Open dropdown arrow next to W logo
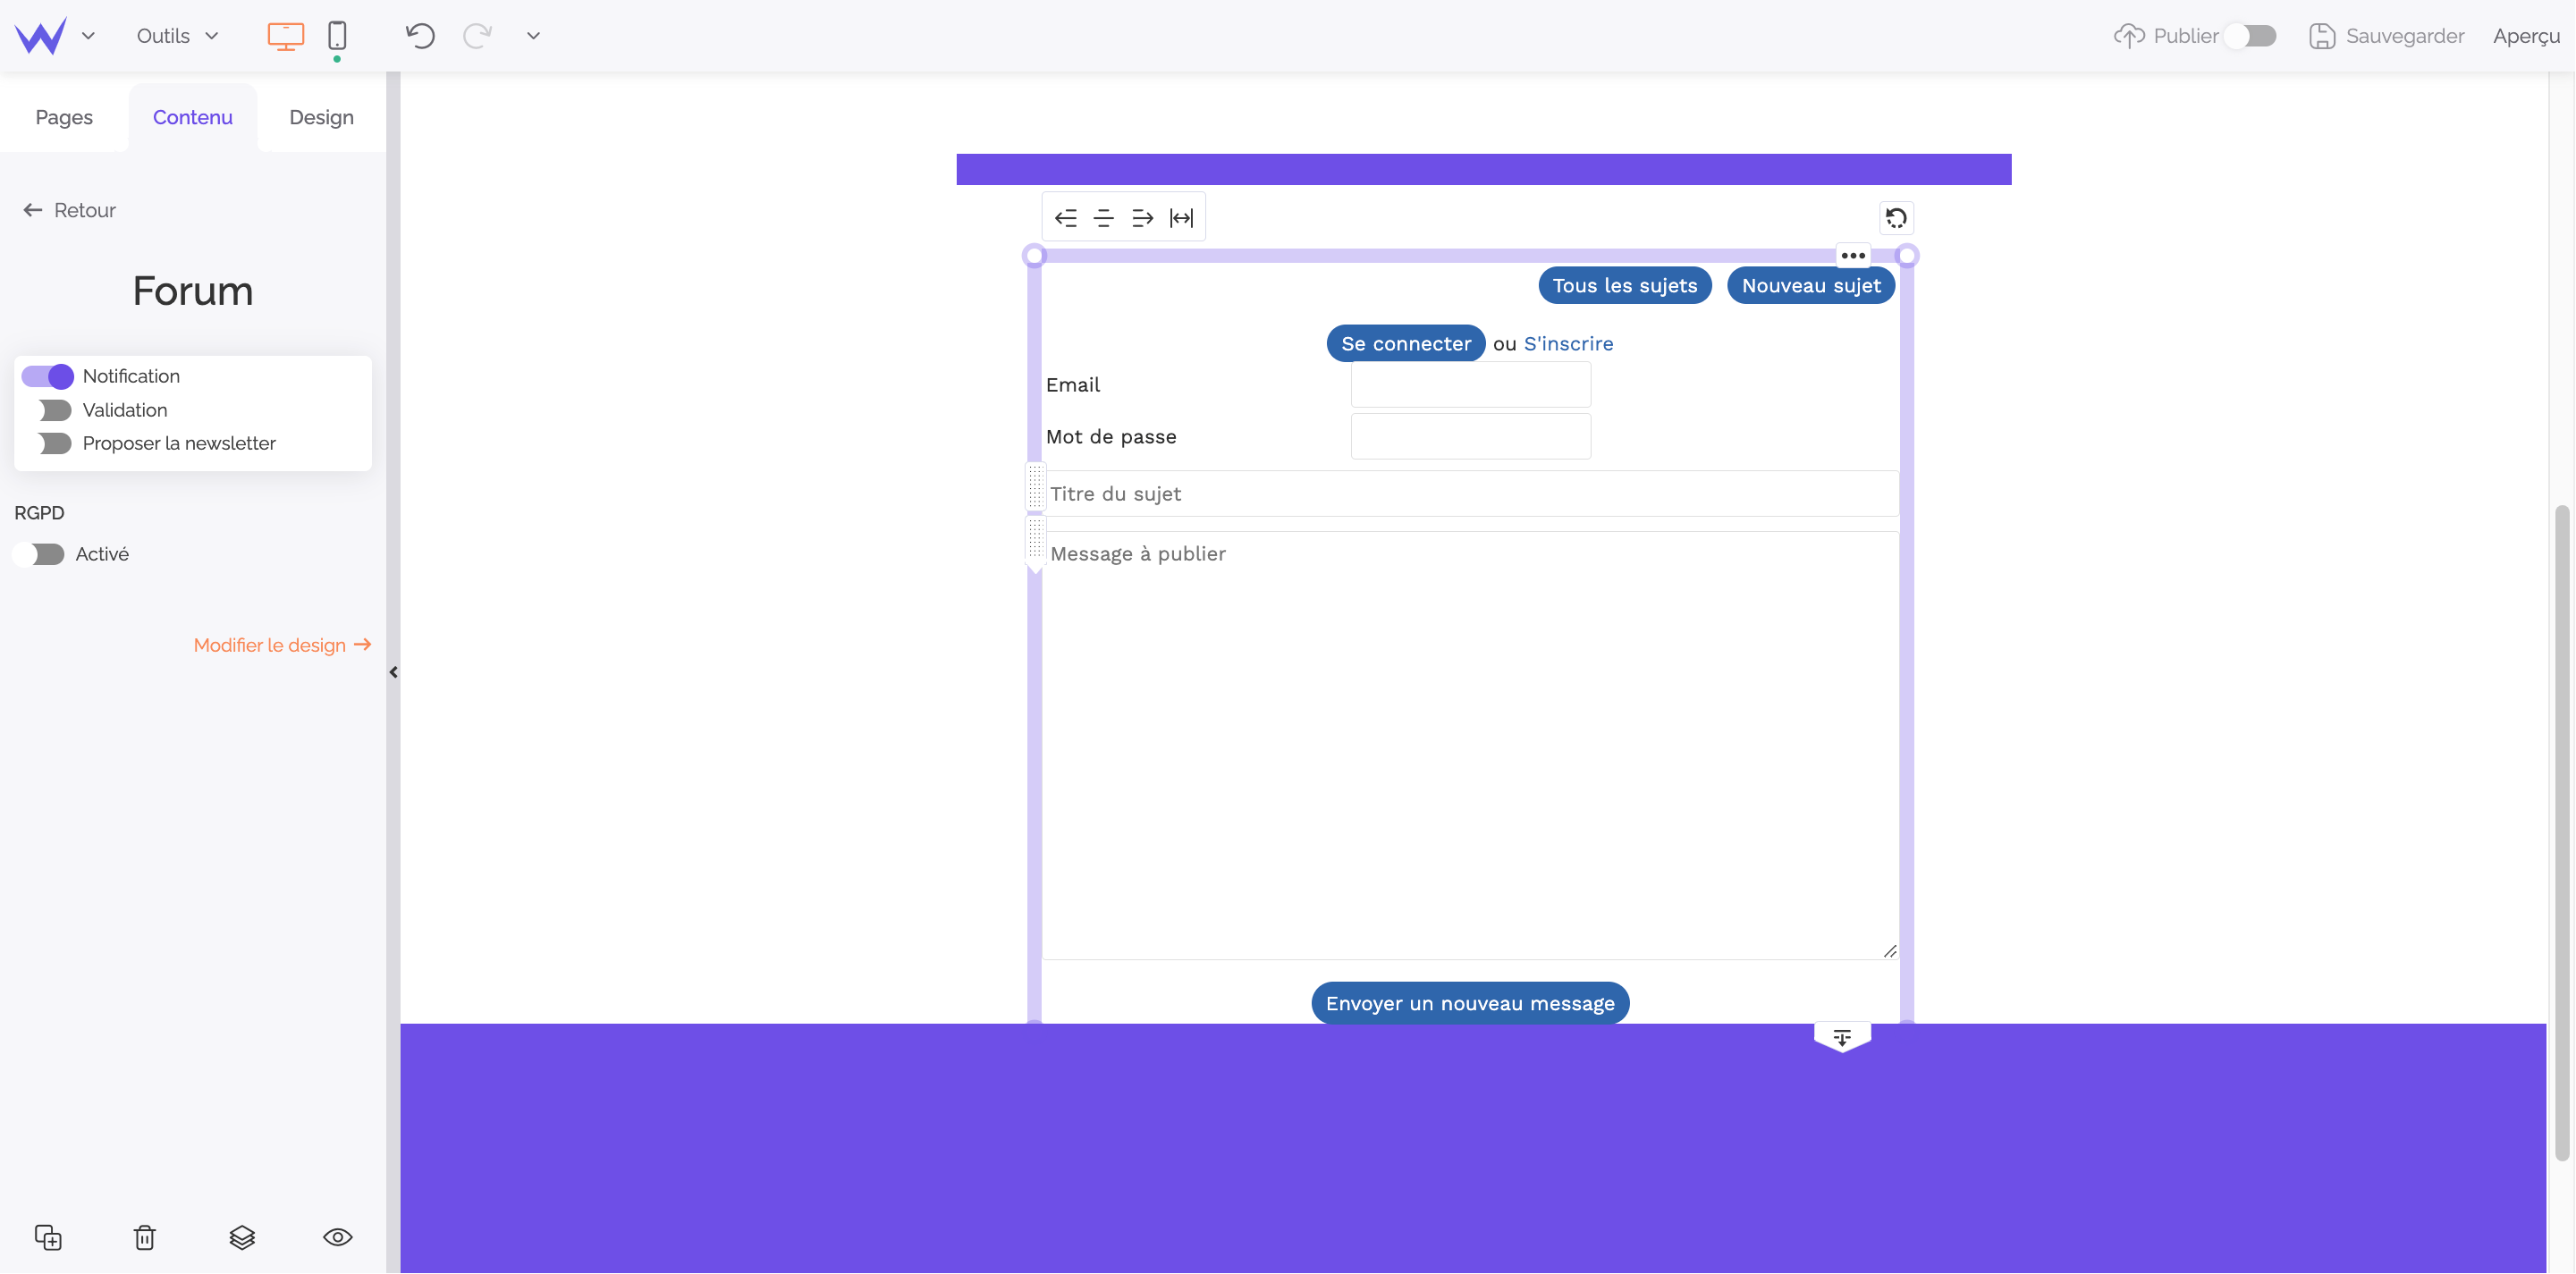2576x1274 pixels. (88, 36)
